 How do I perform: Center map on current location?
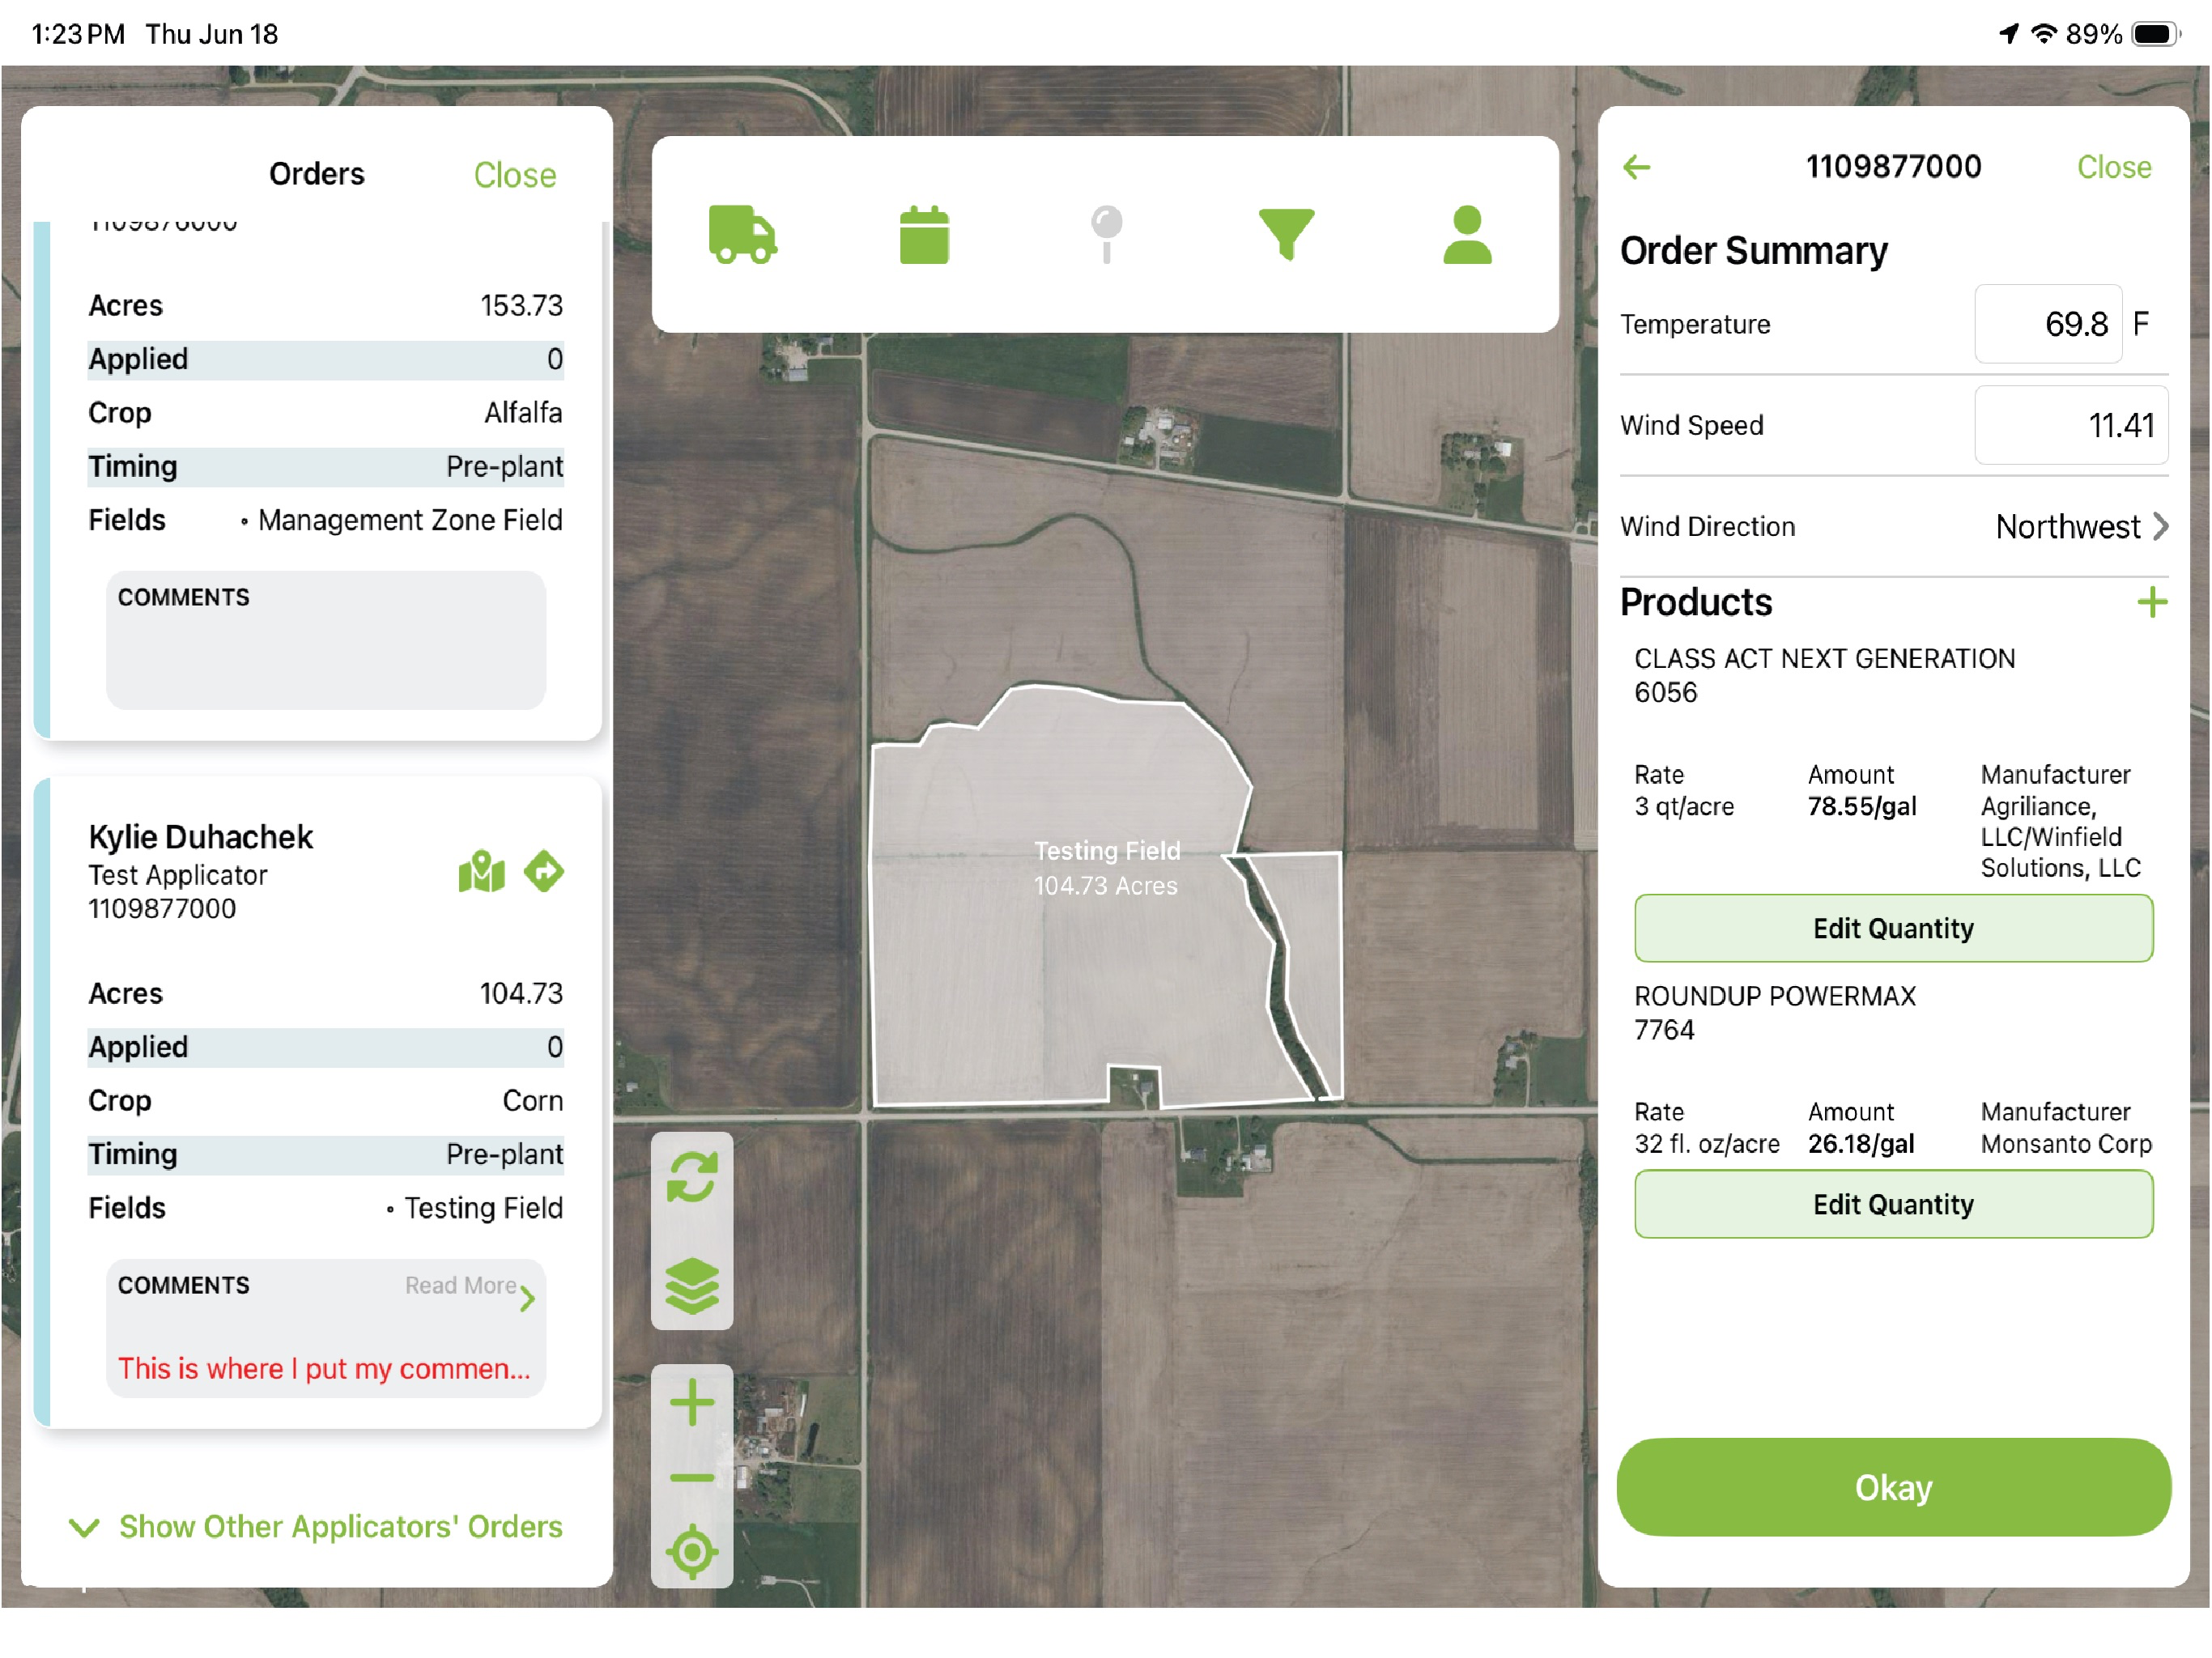coord(692,1552)
